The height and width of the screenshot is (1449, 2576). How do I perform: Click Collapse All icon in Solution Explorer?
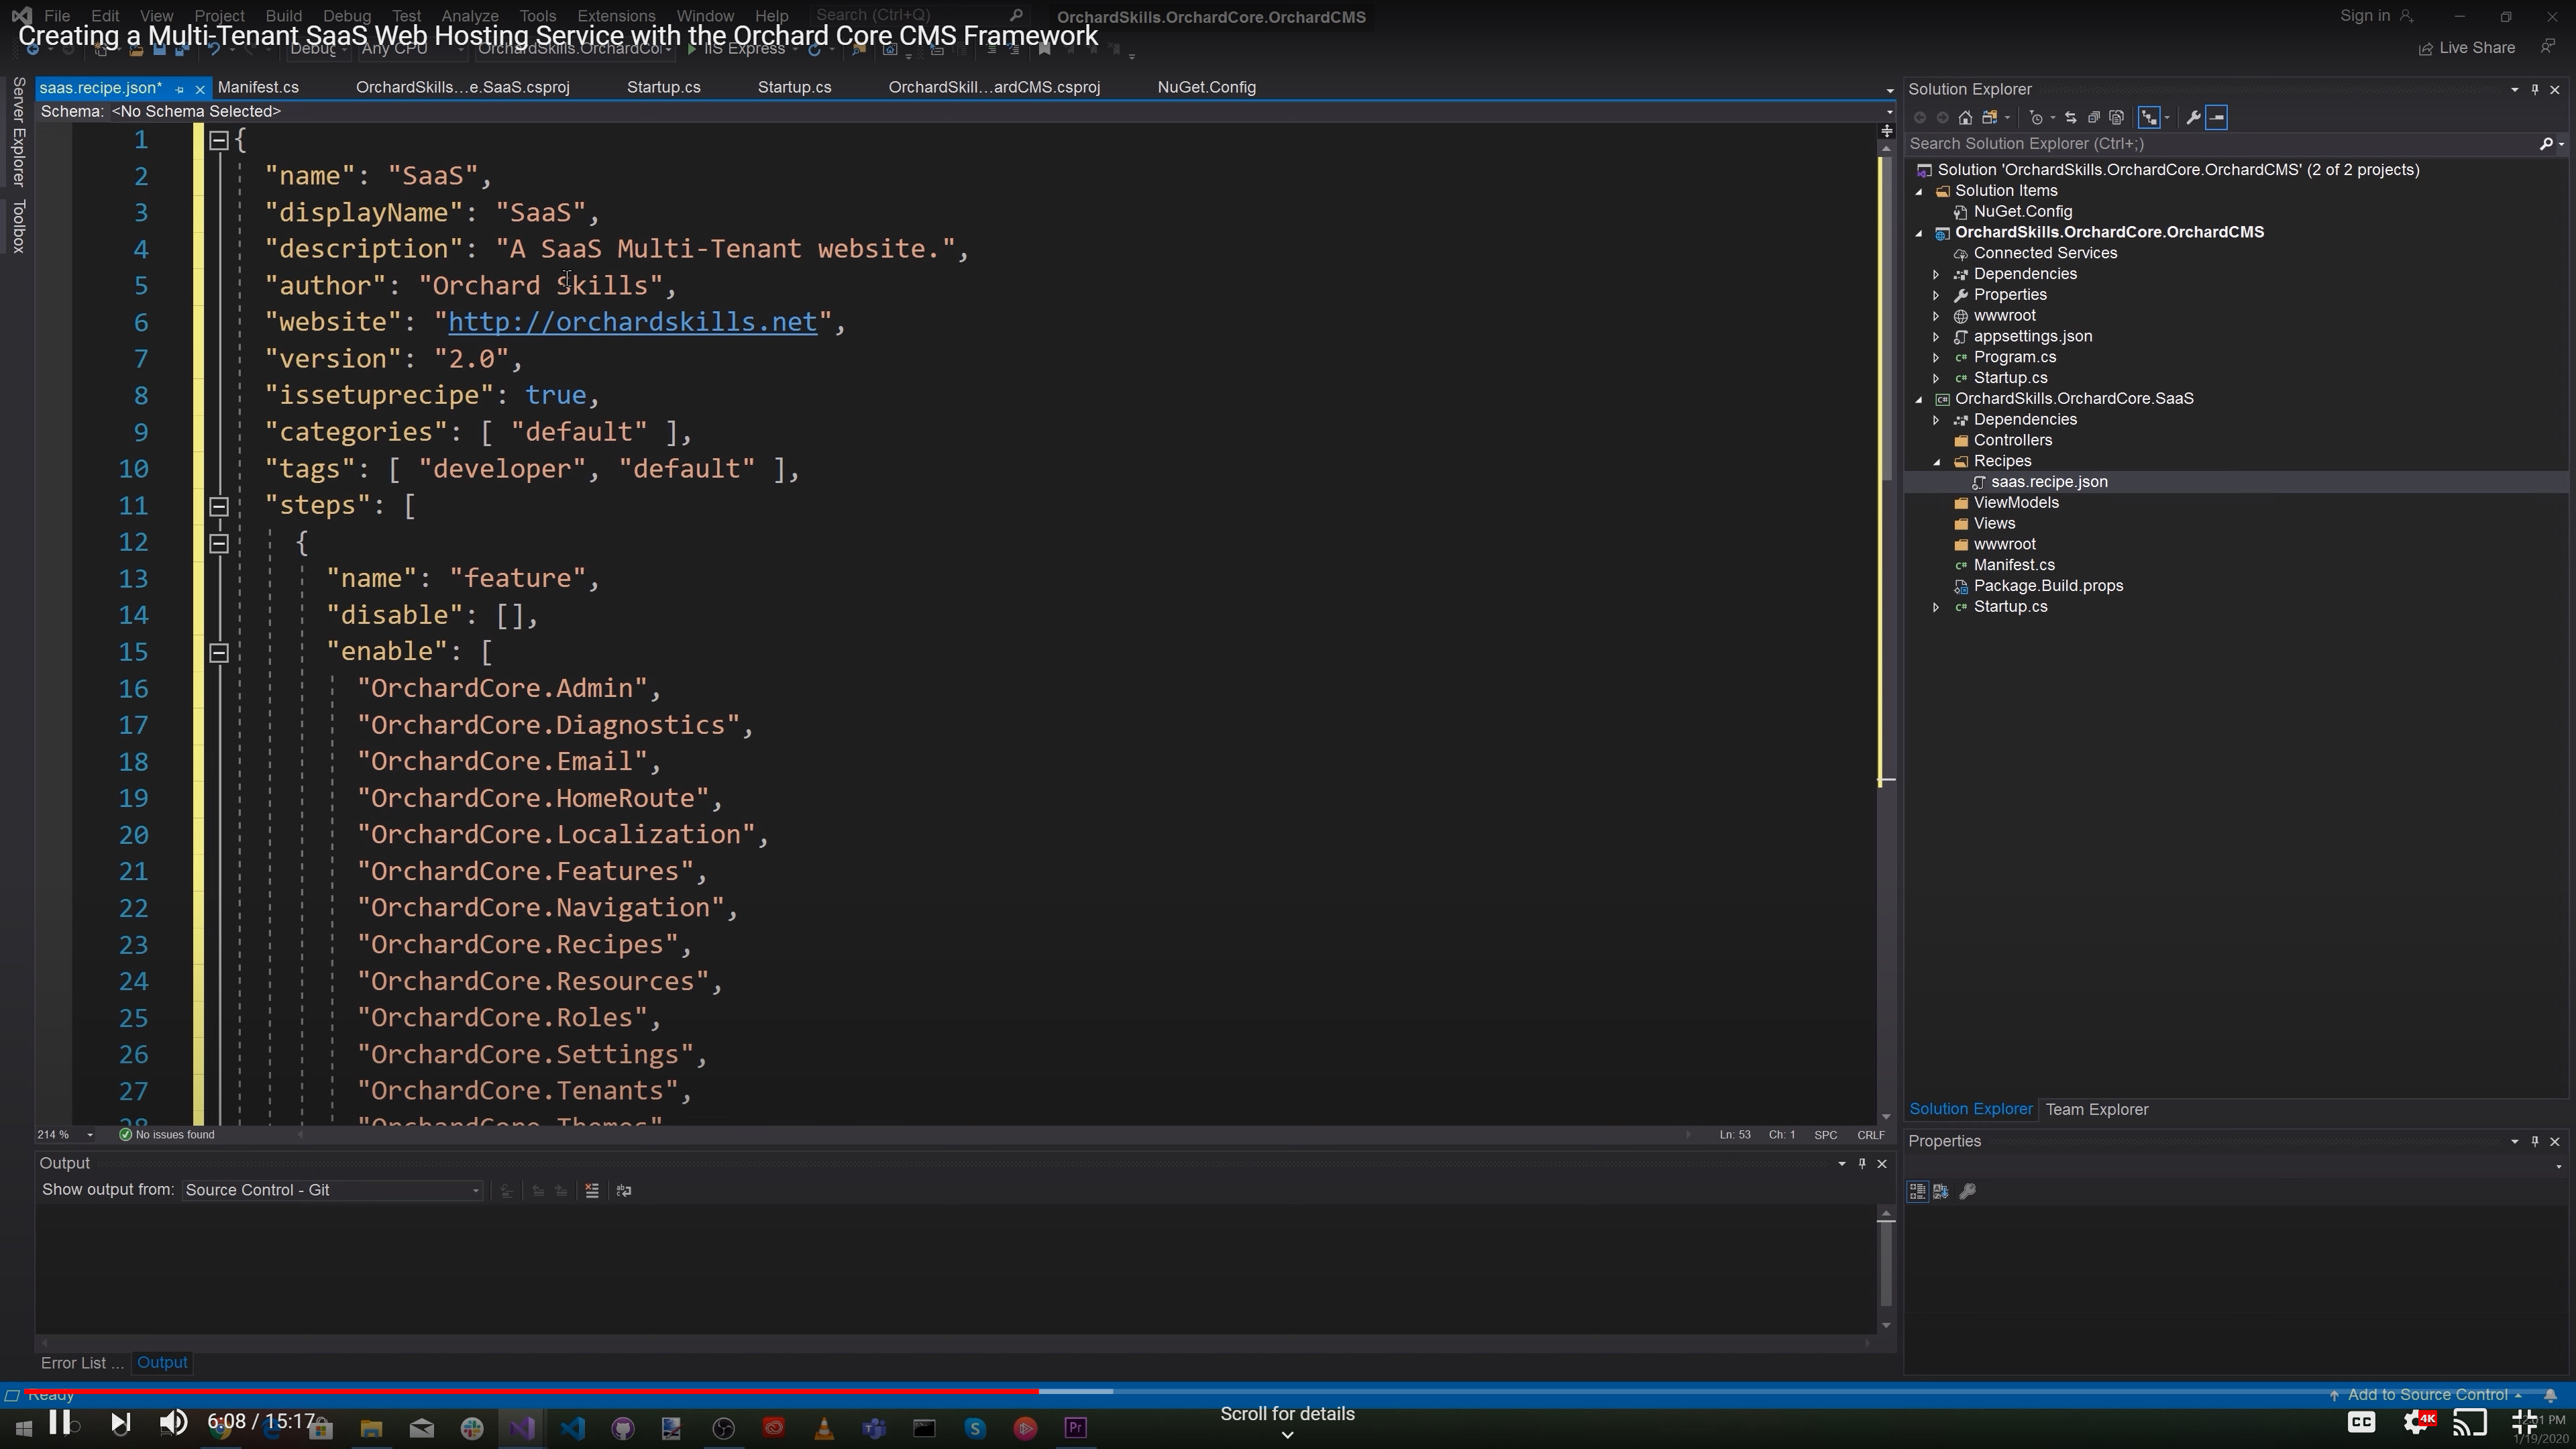click(2093, 117)
